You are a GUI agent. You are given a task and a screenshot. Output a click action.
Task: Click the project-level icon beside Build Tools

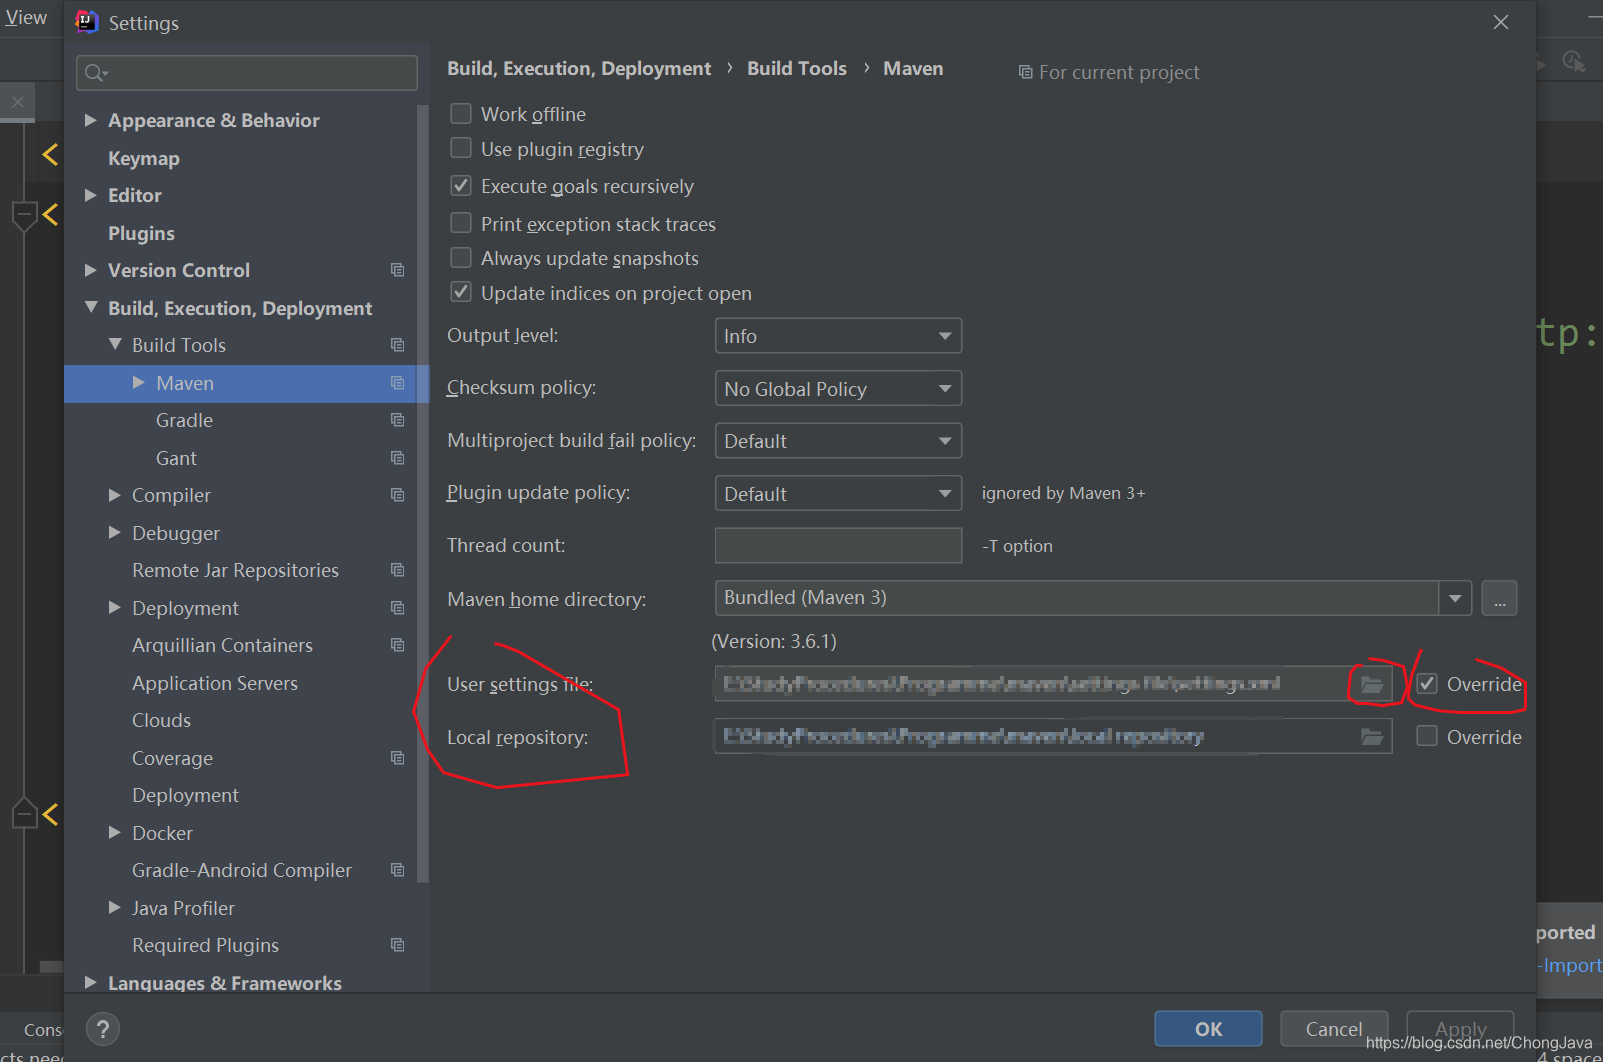click(x=397, y=345)
